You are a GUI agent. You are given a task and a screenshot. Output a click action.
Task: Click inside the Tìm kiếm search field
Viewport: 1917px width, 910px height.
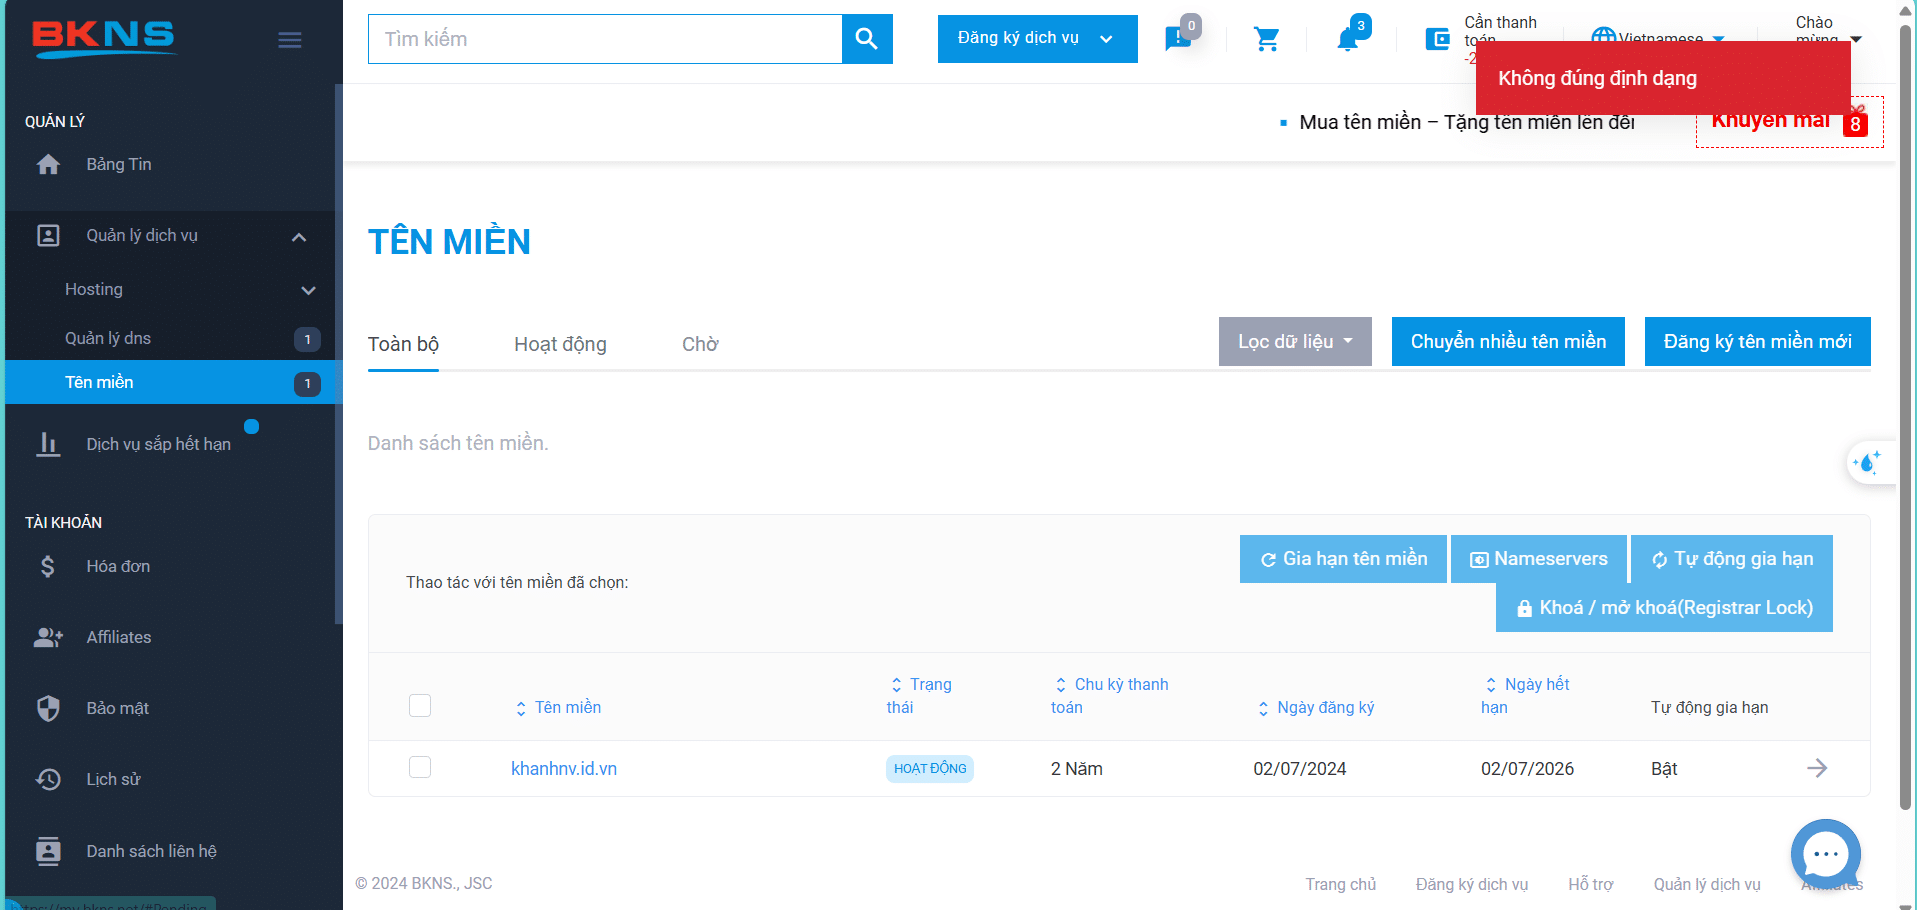click(600, 39)
